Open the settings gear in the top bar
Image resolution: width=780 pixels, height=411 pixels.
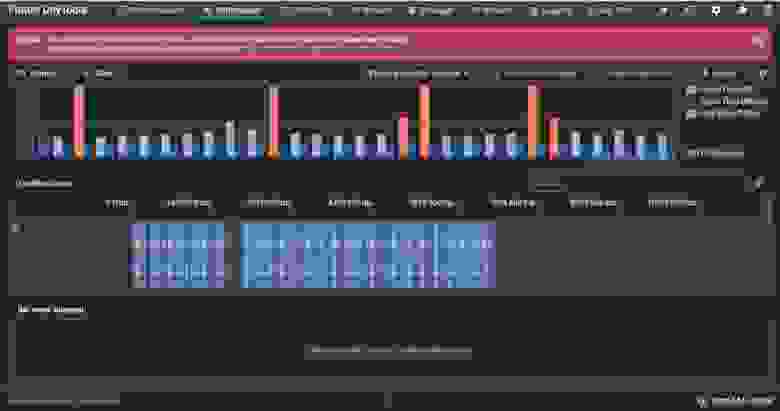[715, 10]
